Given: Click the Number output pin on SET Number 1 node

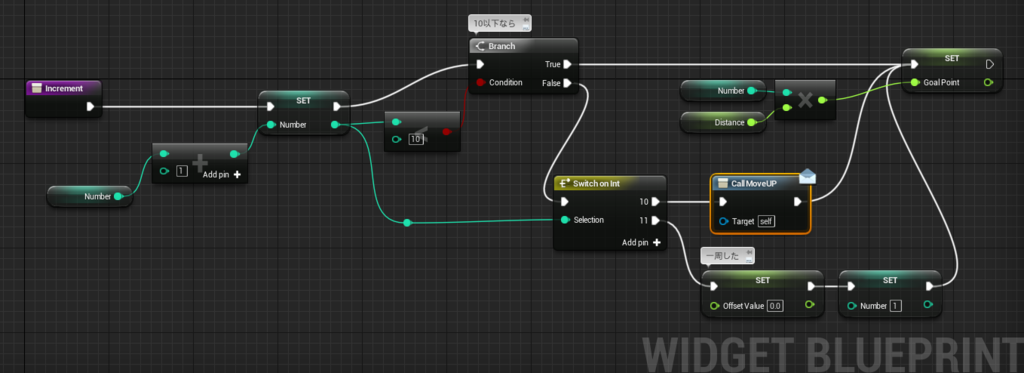Looking at the screenshot, I should coord(929,304).
